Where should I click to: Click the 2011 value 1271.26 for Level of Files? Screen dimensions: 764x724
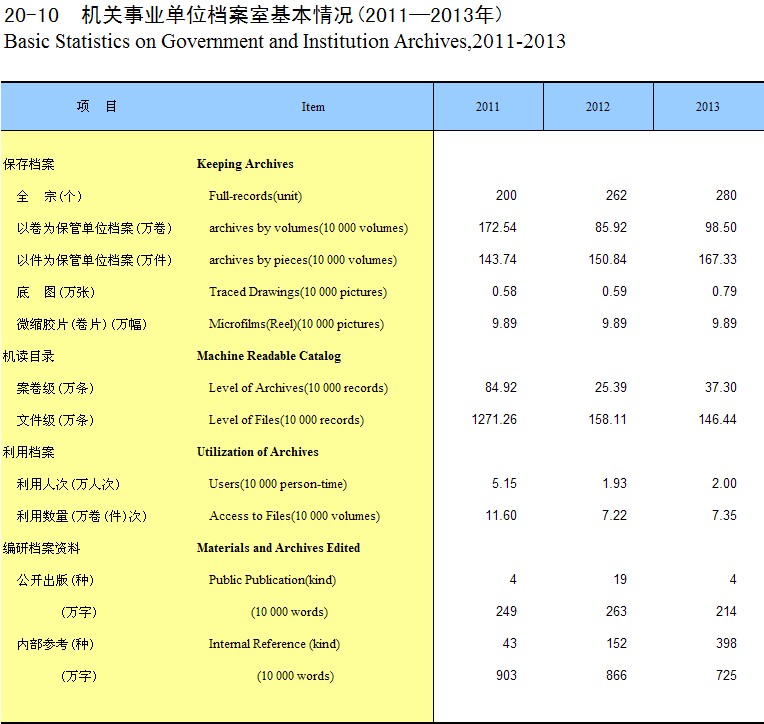tap(494, 420)
